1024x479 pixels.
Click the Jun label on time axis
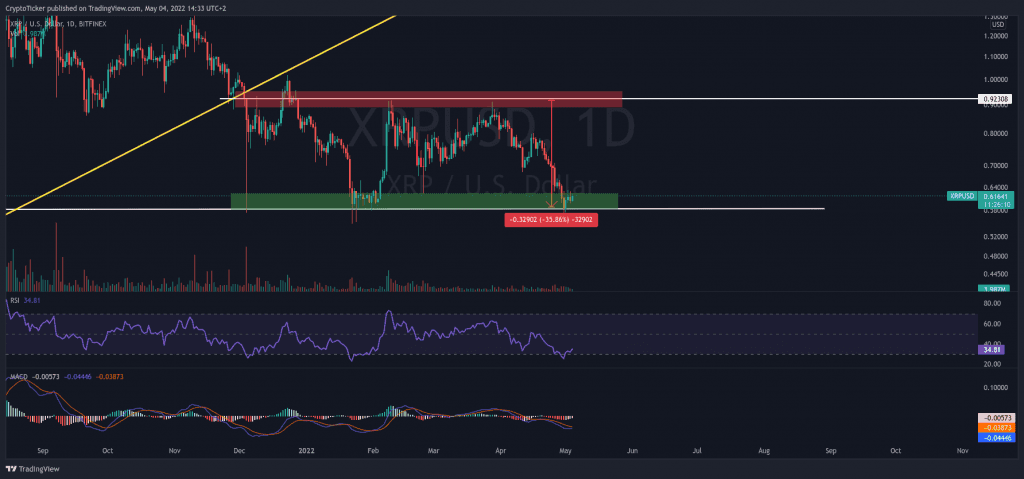[631, 451]
